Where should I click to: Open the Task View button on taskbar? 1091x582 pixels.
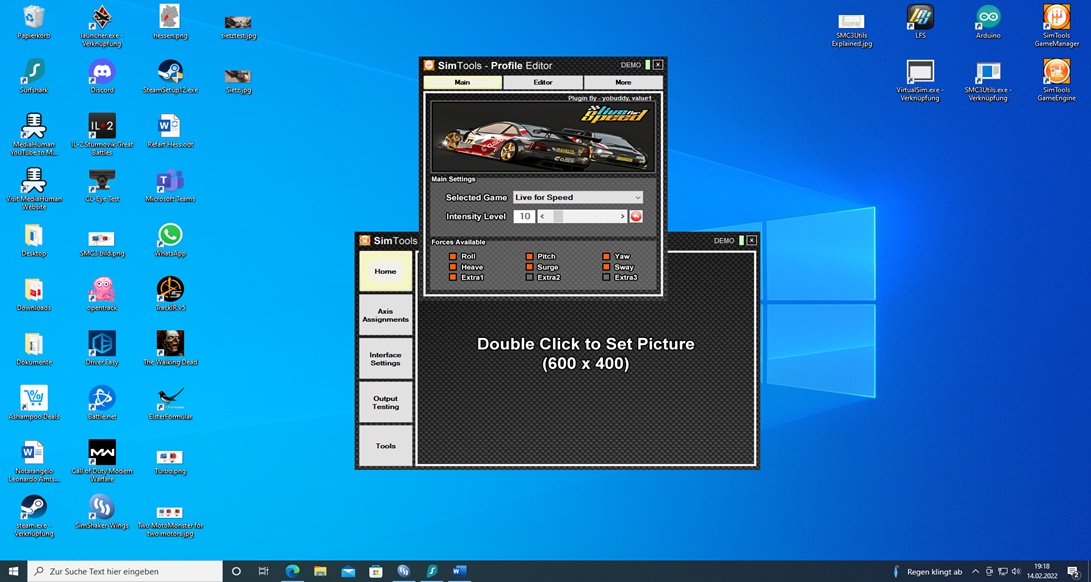point(264,571)
